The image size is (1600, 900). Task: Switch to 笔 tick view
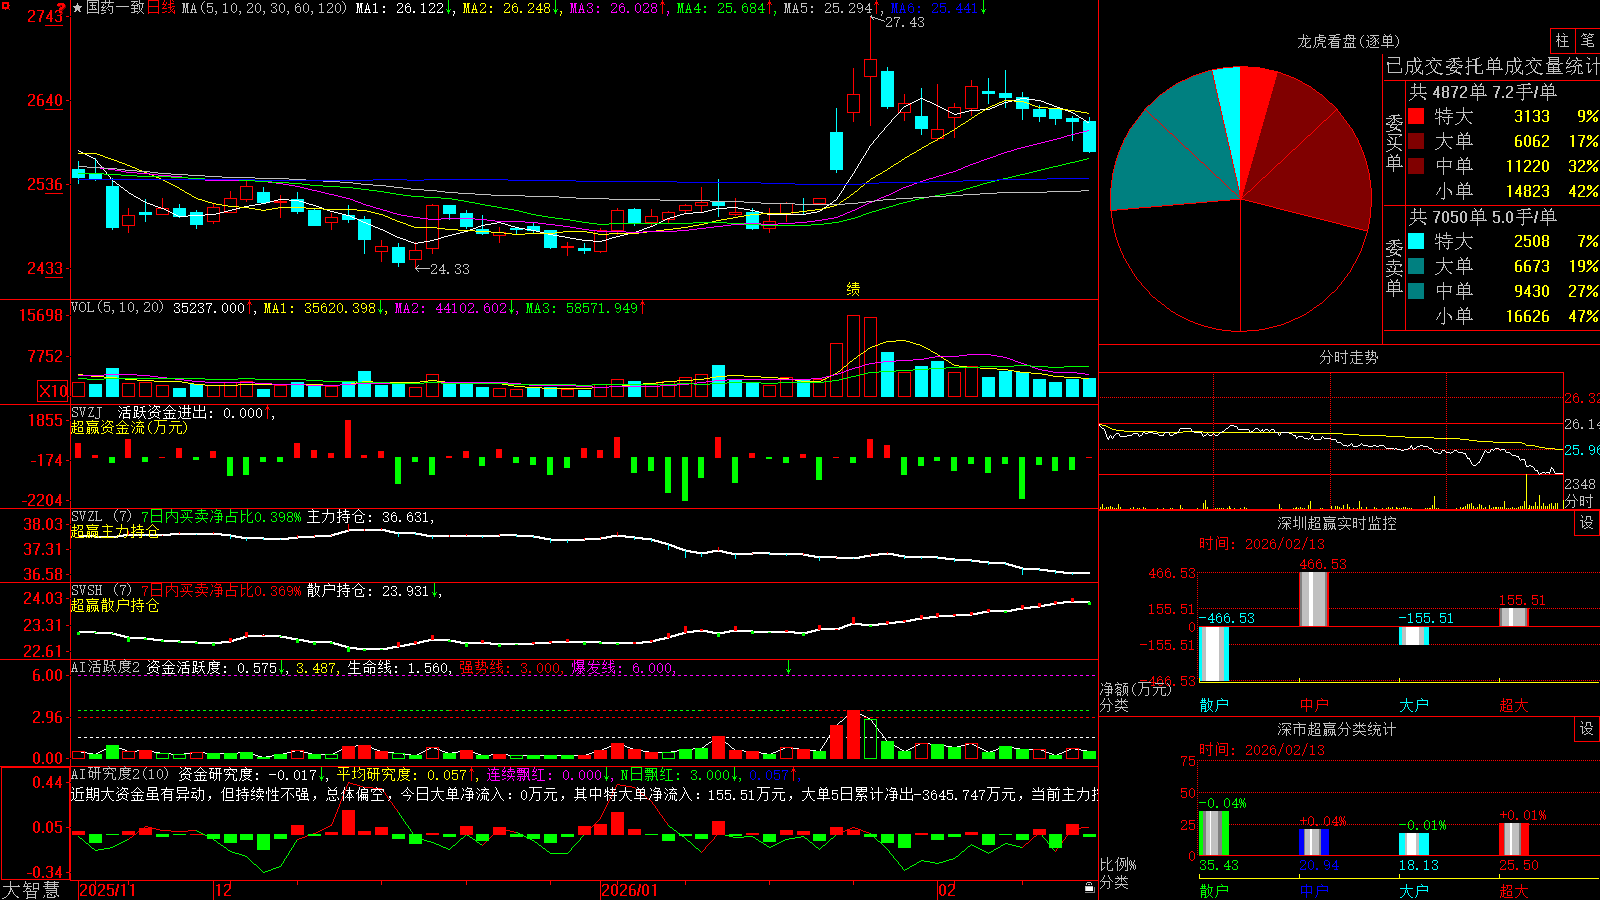click(x=1588, y=40)
